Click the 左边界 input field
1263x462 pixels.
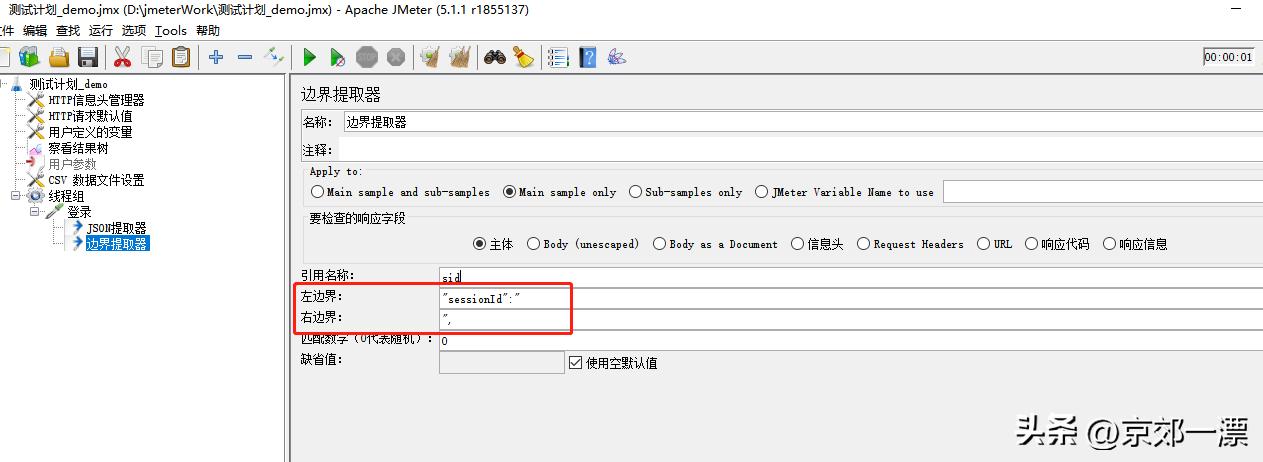point(851,298)
